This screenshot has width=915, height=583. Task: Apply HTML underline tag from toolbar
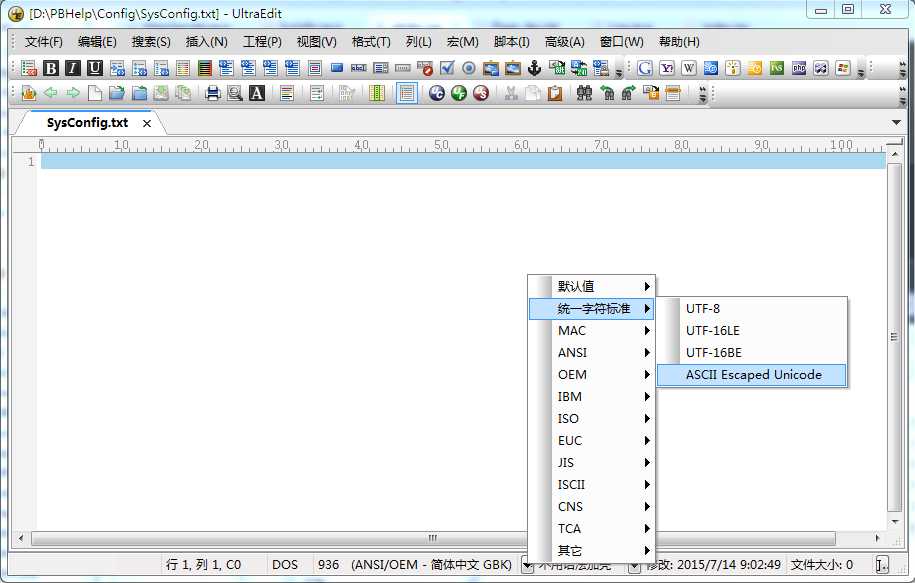click(95, 68)
